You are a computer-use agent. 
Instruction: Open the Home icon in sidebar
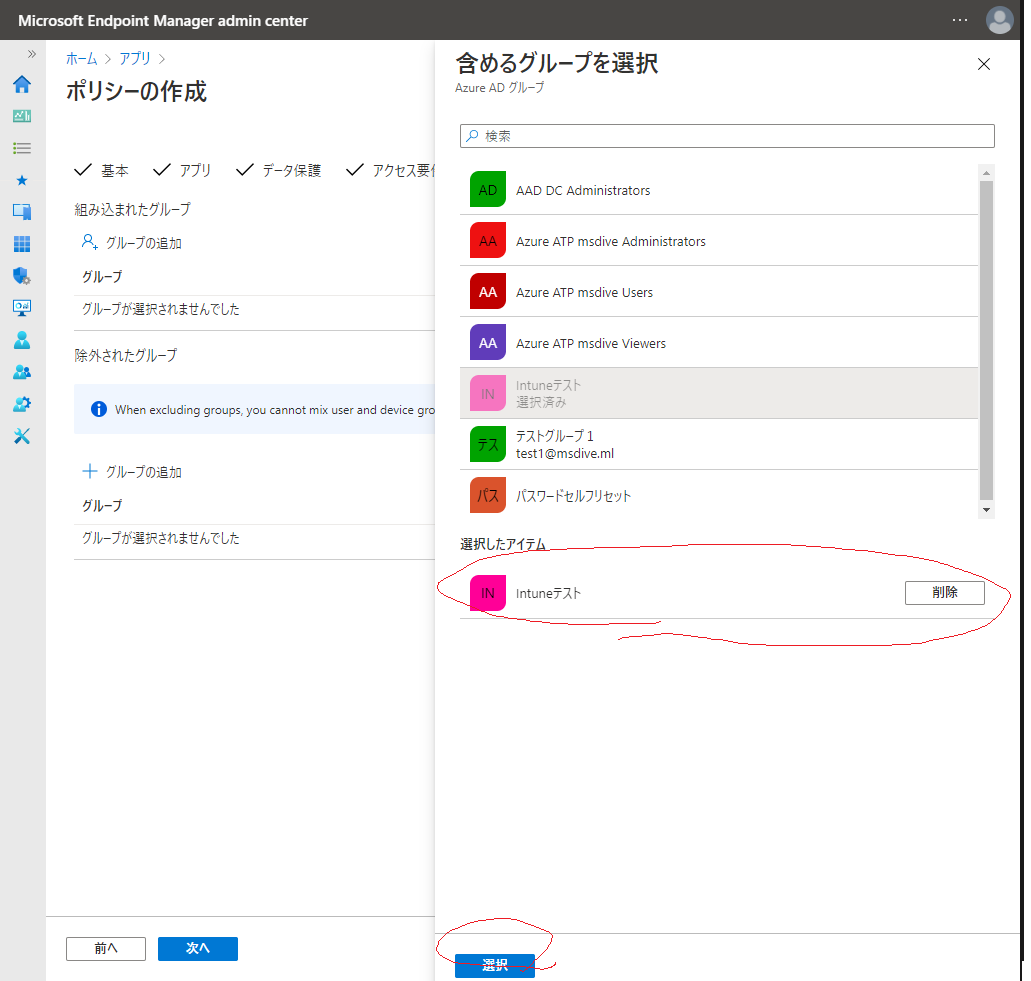coord(22,84)
